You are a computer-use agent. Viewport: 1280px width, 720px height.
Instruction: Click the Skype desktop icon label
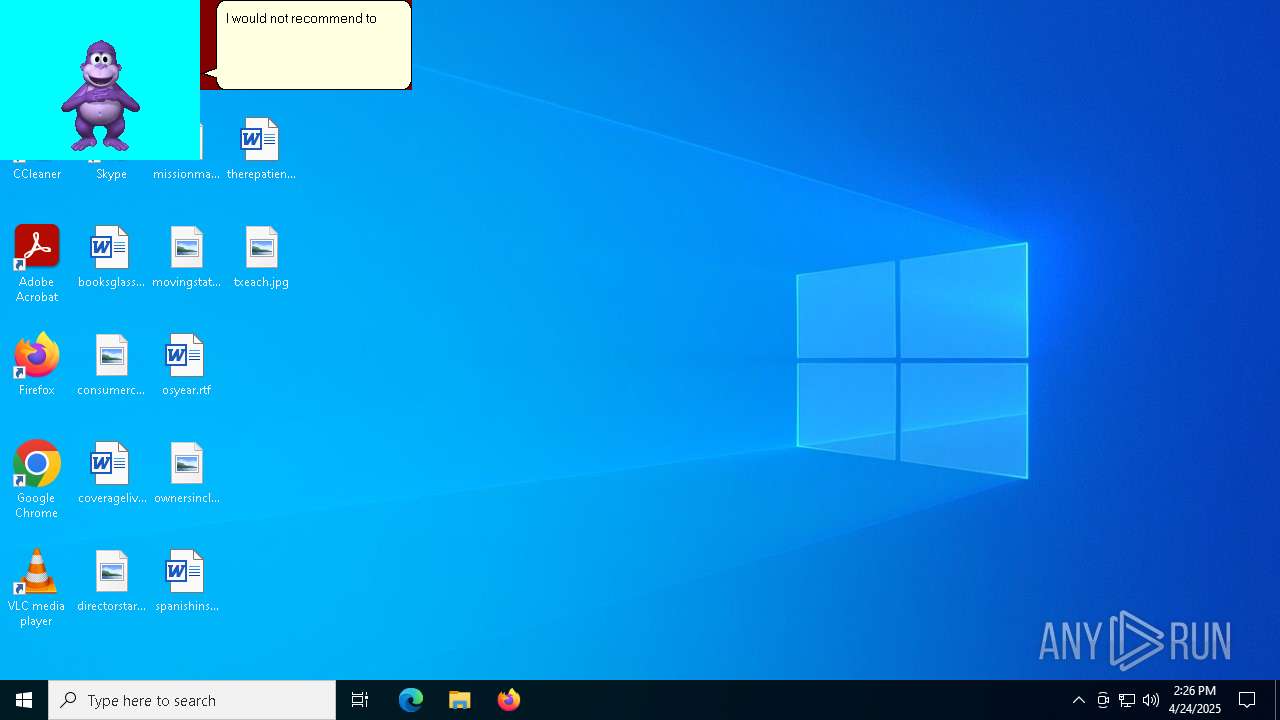coord(111,174)
